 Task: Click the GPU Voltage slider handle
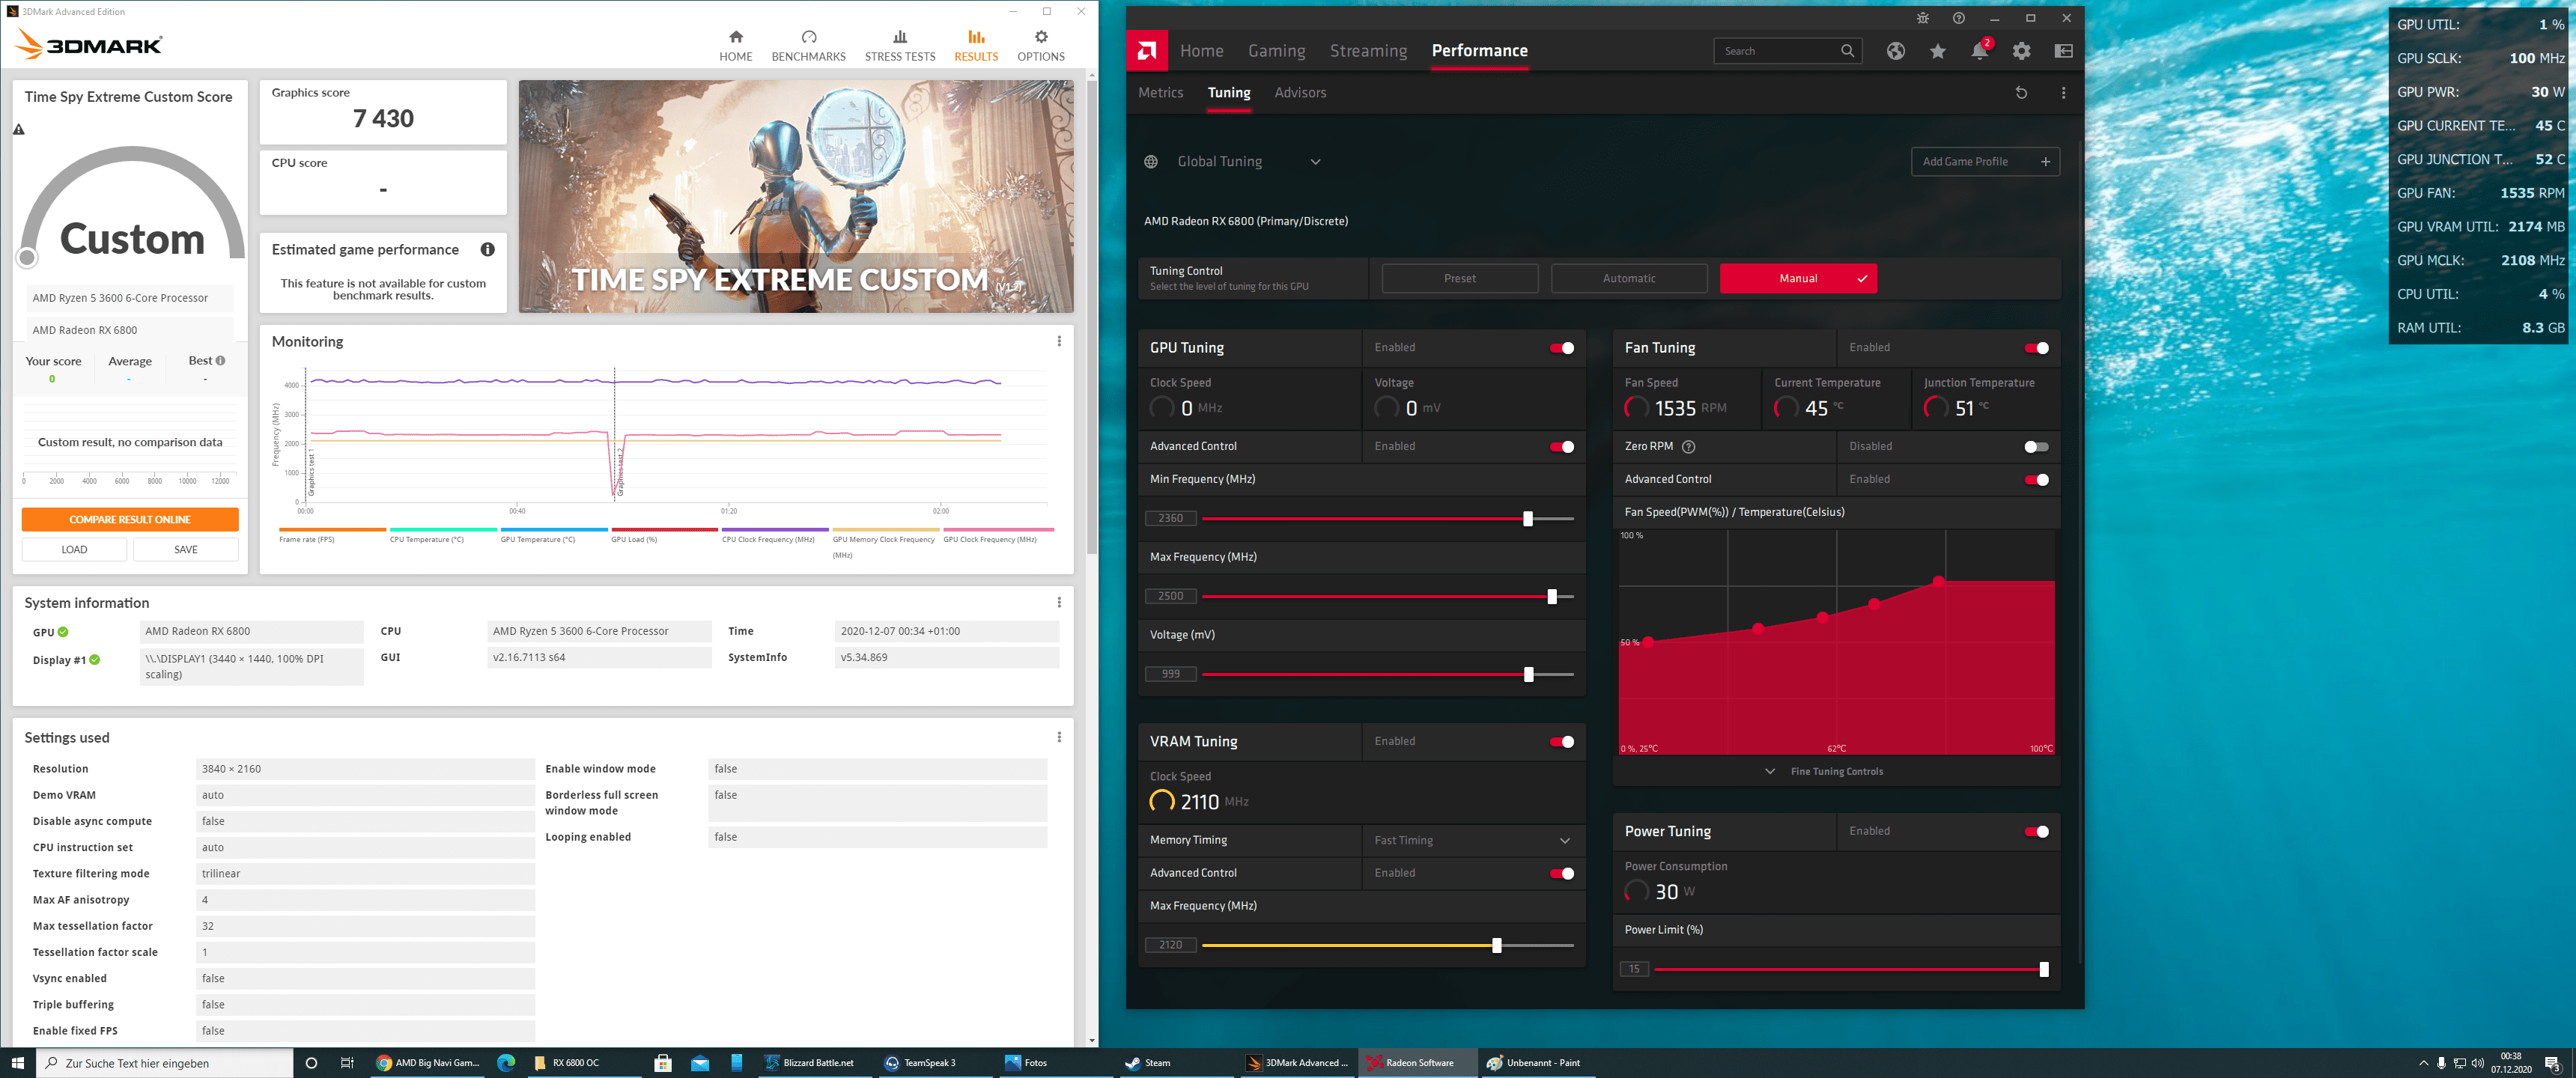click(1528, 675)
